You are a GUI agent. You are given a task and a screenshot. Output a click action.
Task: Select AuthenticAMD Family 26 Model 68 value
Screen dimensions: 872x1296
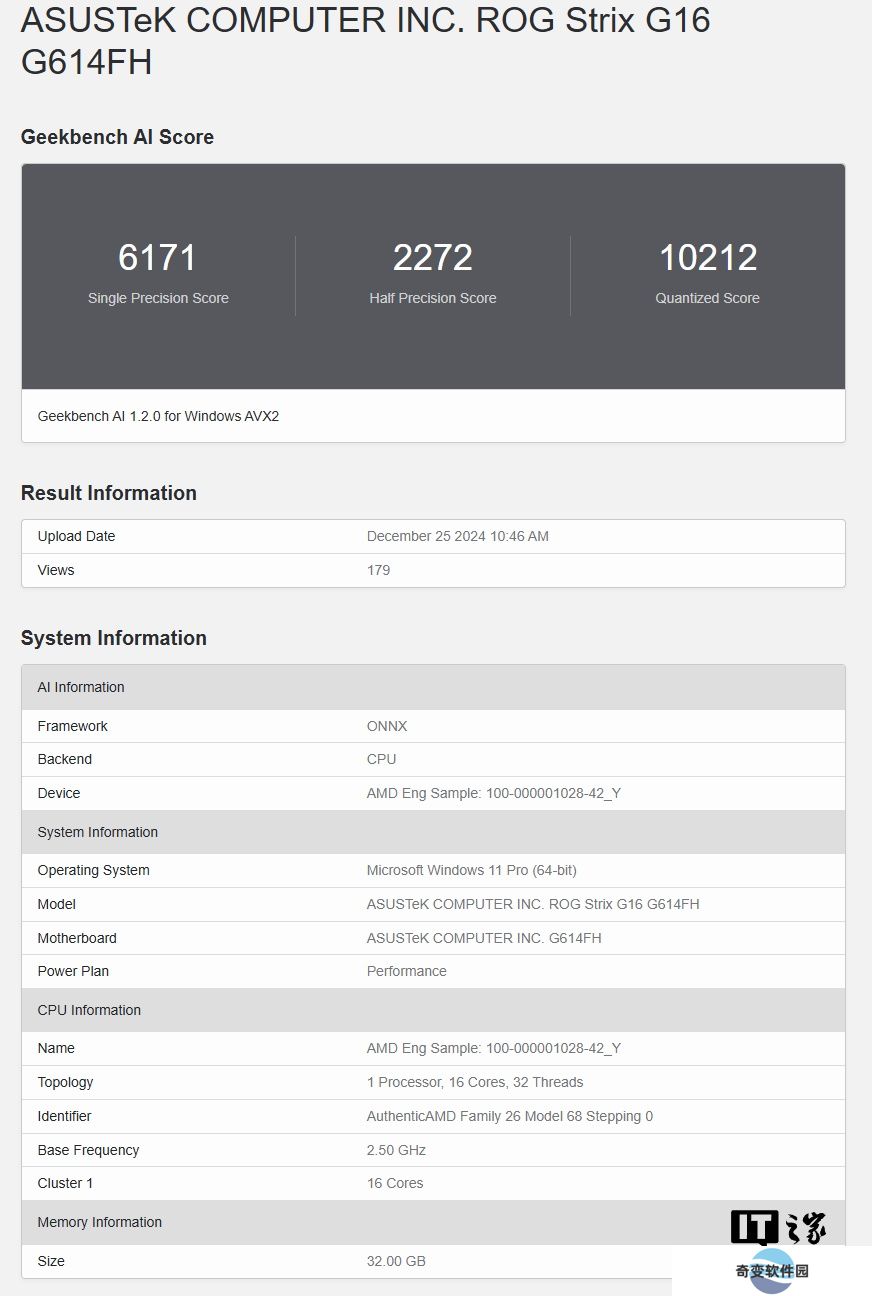[510, 1116]
